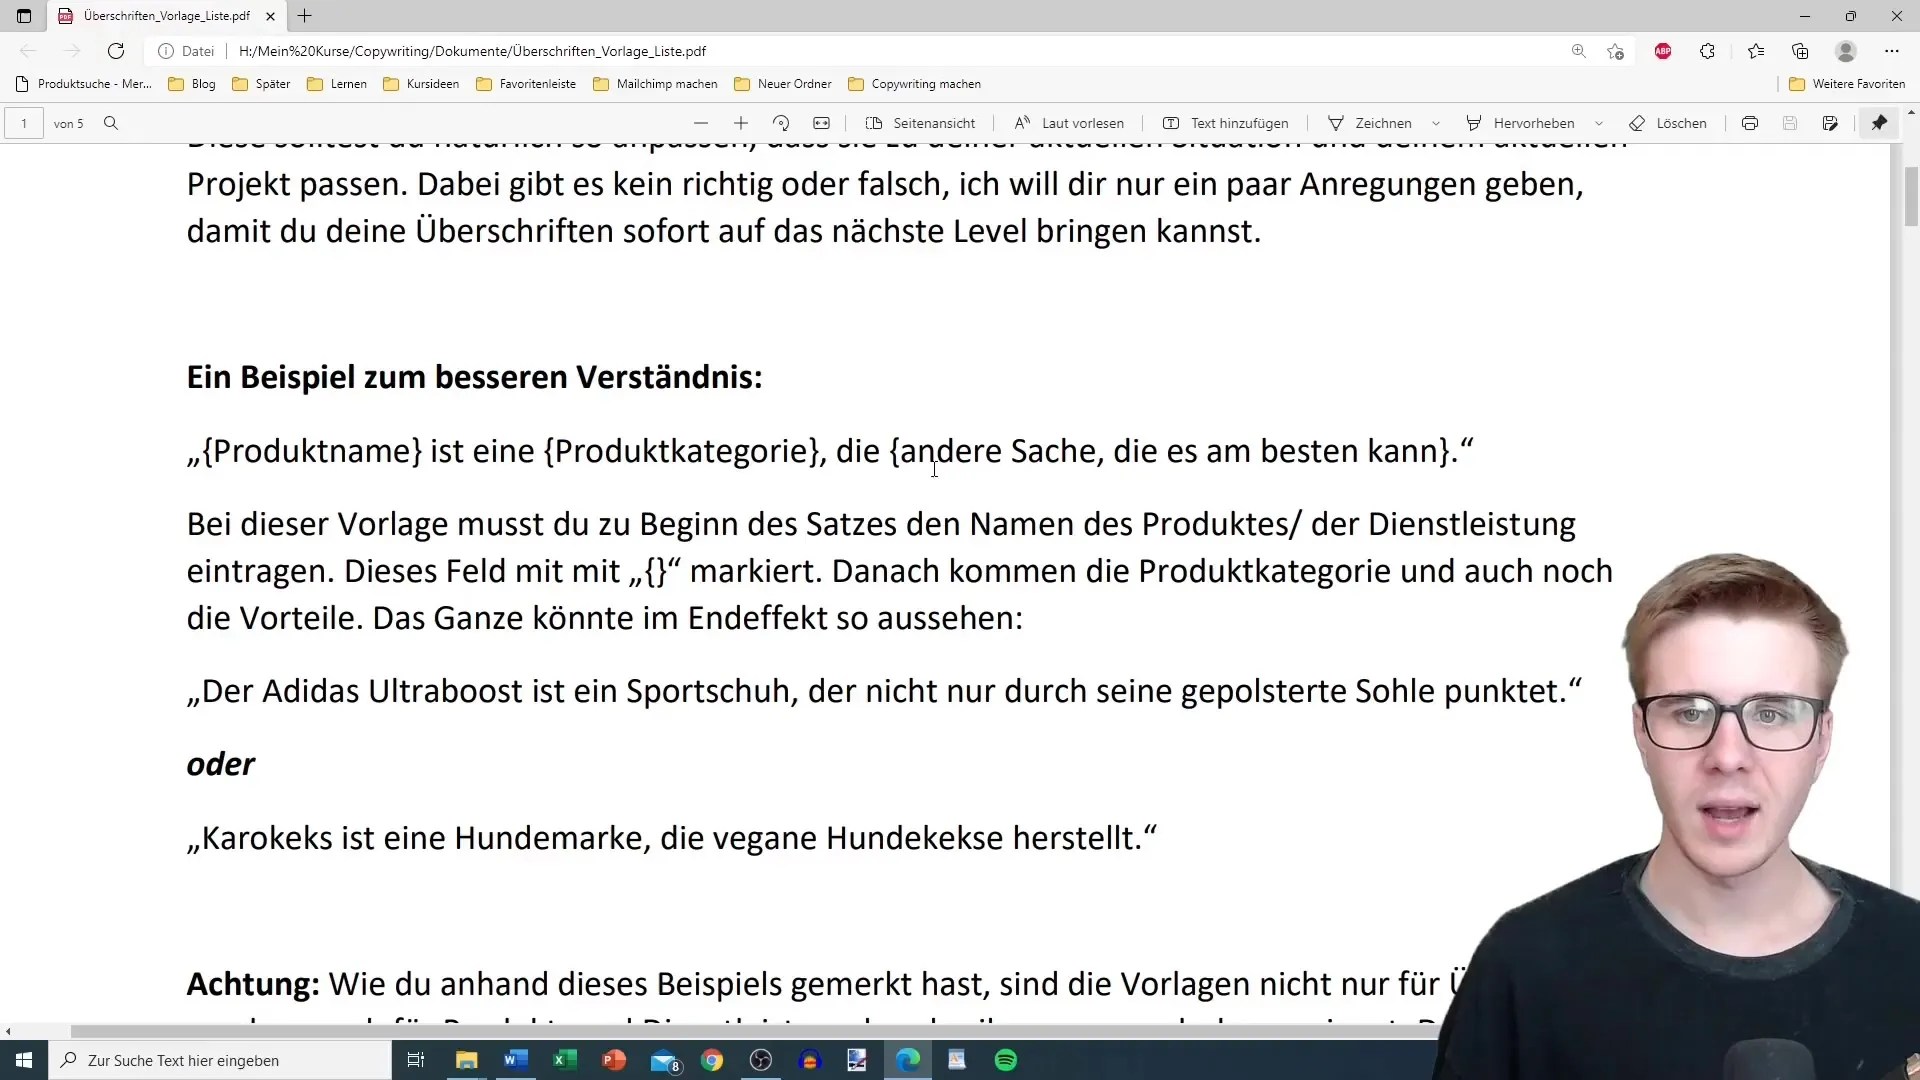Click the text Achtung: in the document
The width and height of the screenshot is (1920, 1080).
(x=253, y=984)
